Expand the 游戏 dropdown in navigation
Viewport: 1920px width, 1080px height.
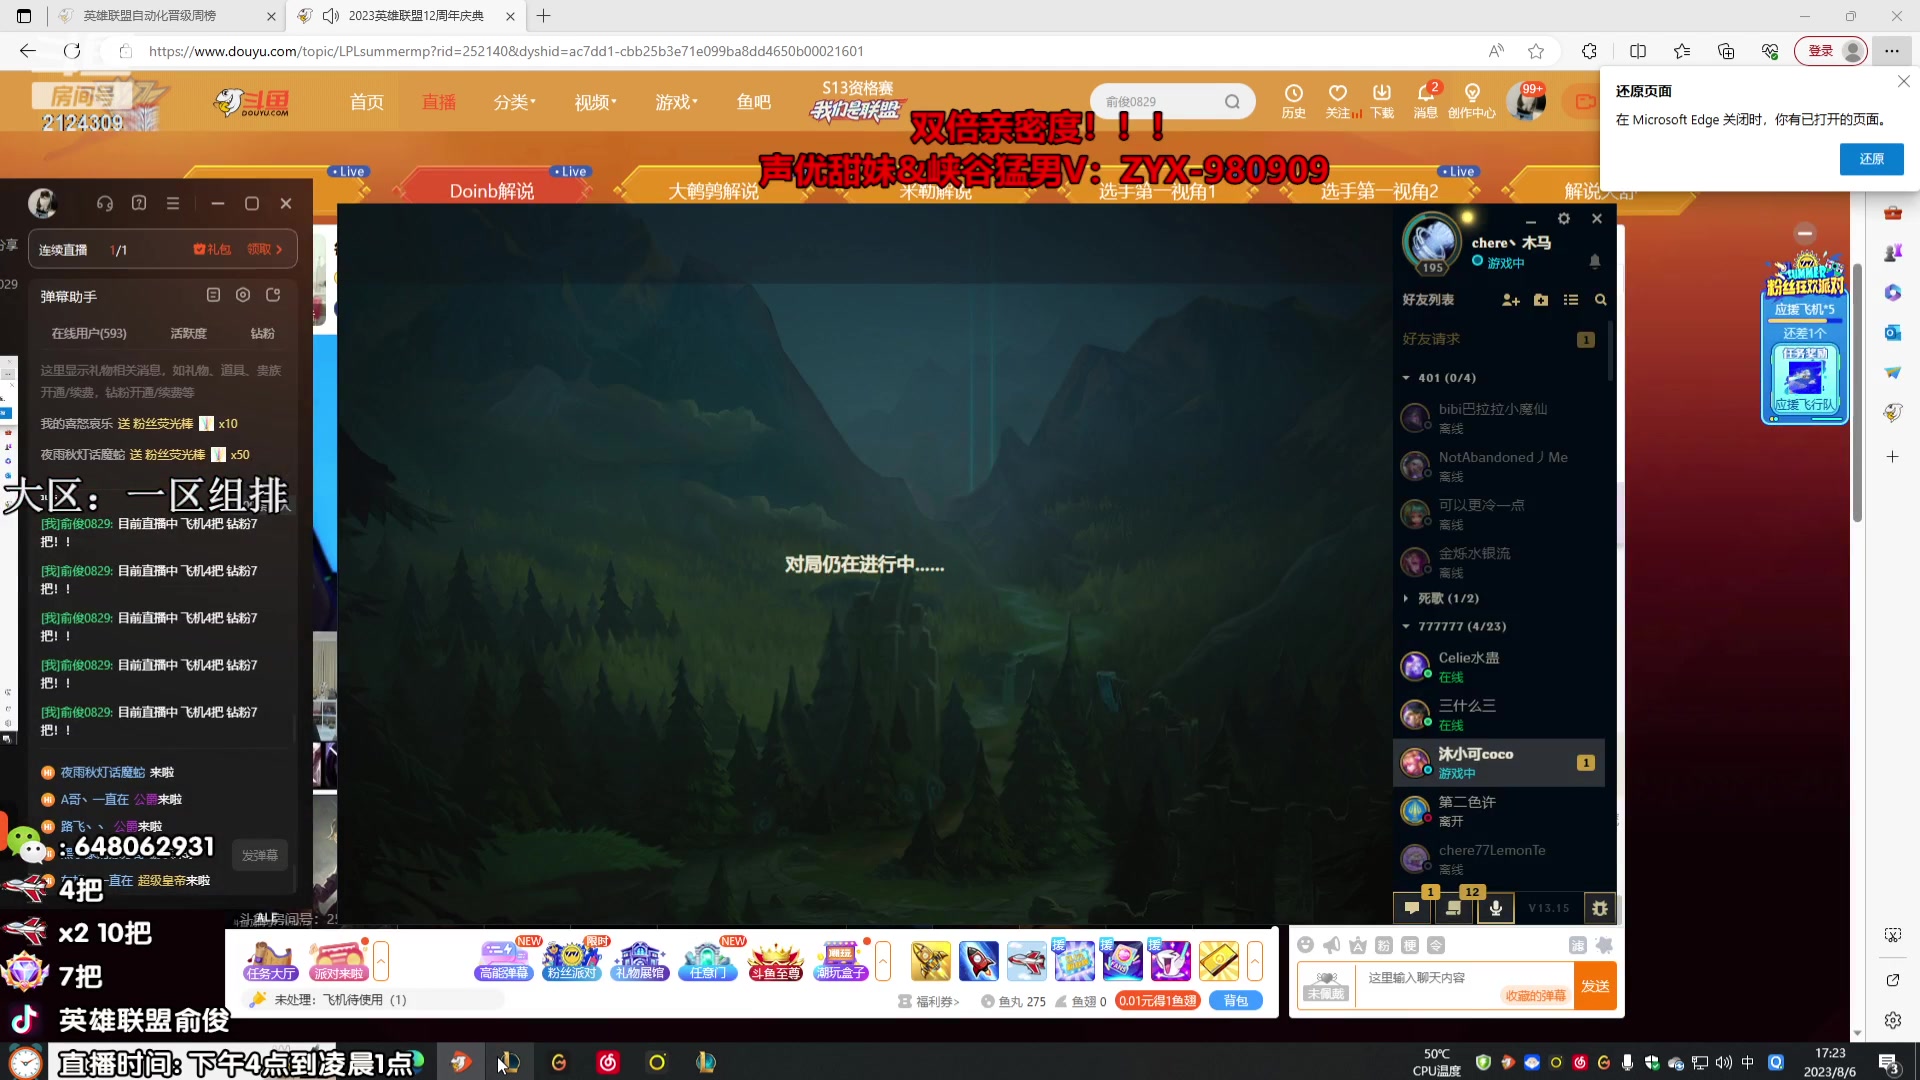point(676,102)
